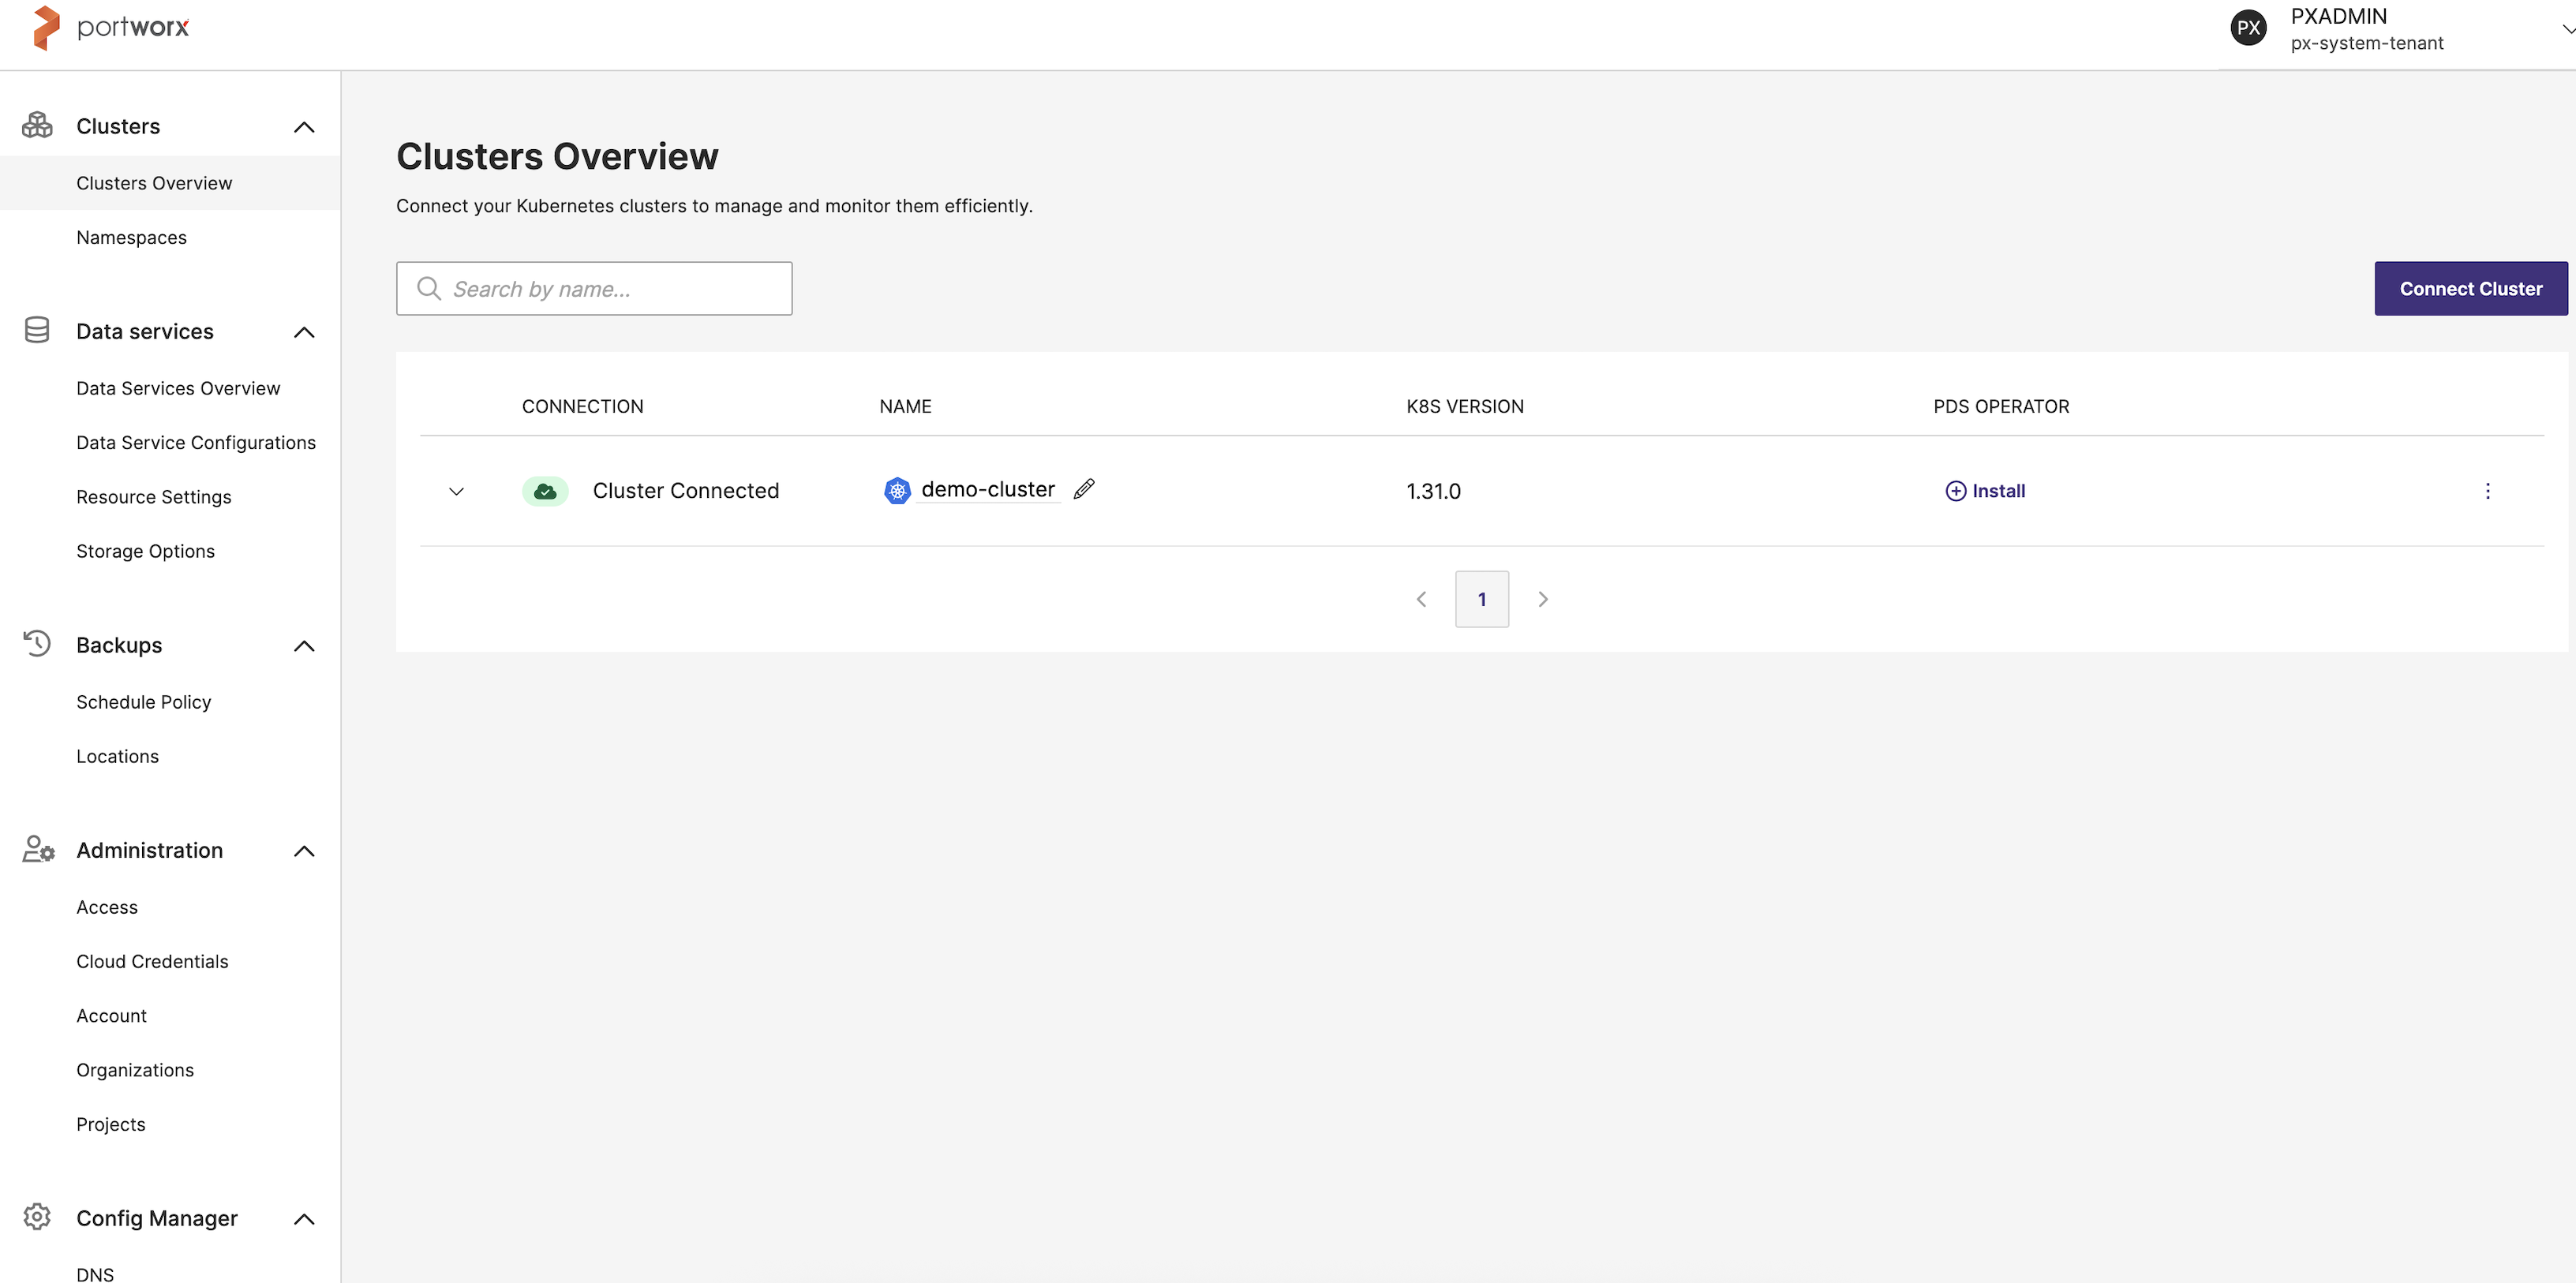The width and height of the screenshot is (2576, 1283).
Task: Click the Config Manager gear icon
Action: 37,1217
